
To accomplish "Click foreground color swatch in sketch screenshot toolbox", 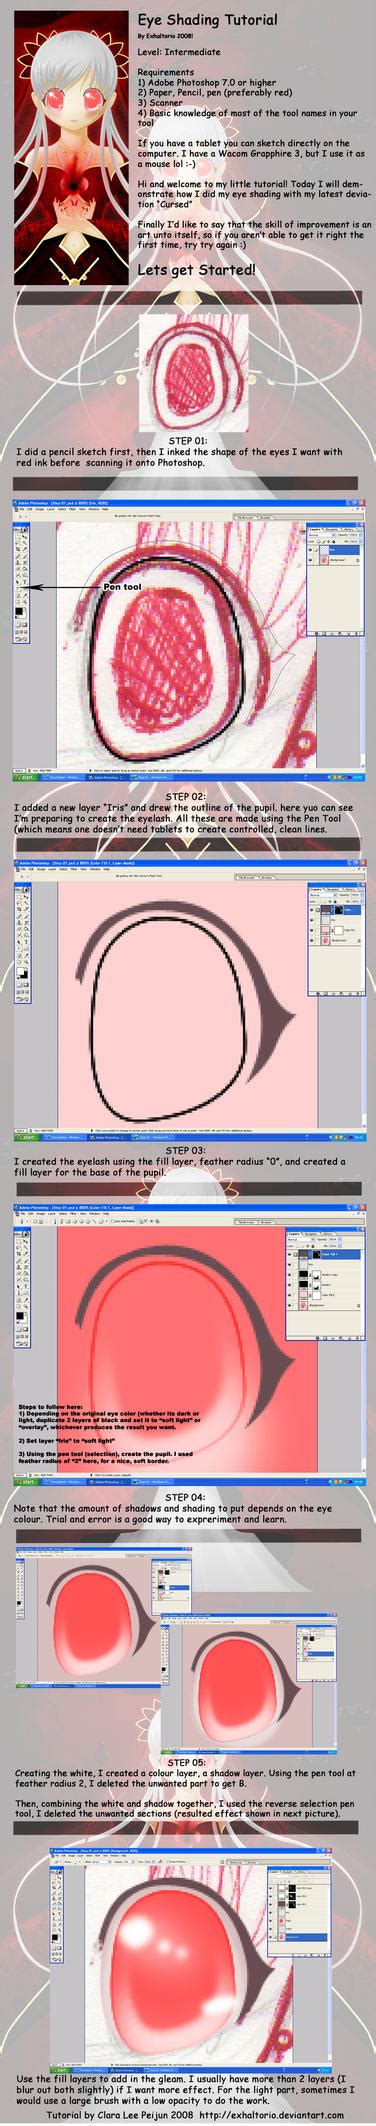I will (x=19, y=611).
